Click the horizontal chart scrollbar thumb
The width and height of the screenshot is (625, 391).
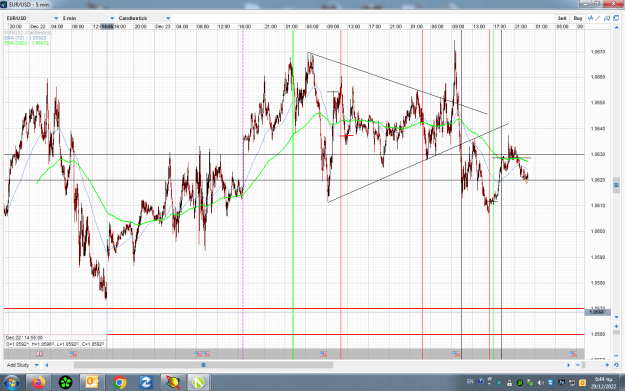203,365
